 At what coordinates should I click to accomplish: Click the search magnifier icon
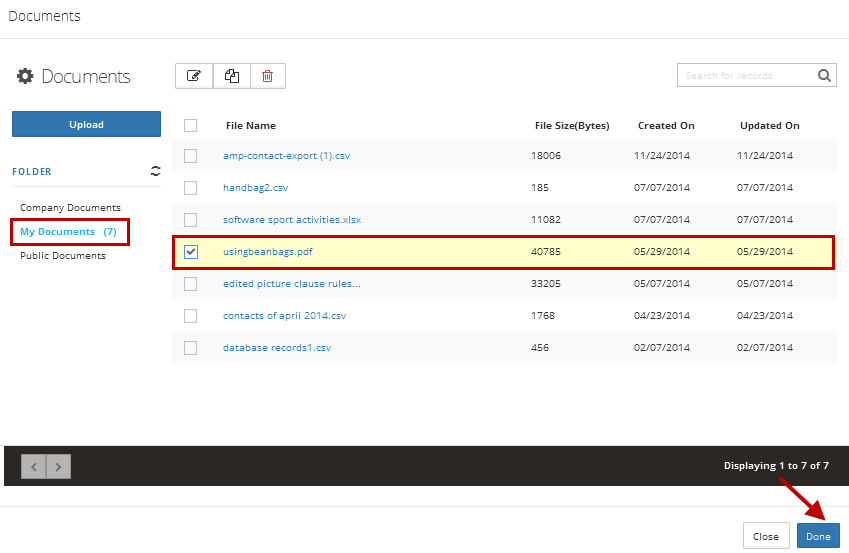click(x=825, y=75)
